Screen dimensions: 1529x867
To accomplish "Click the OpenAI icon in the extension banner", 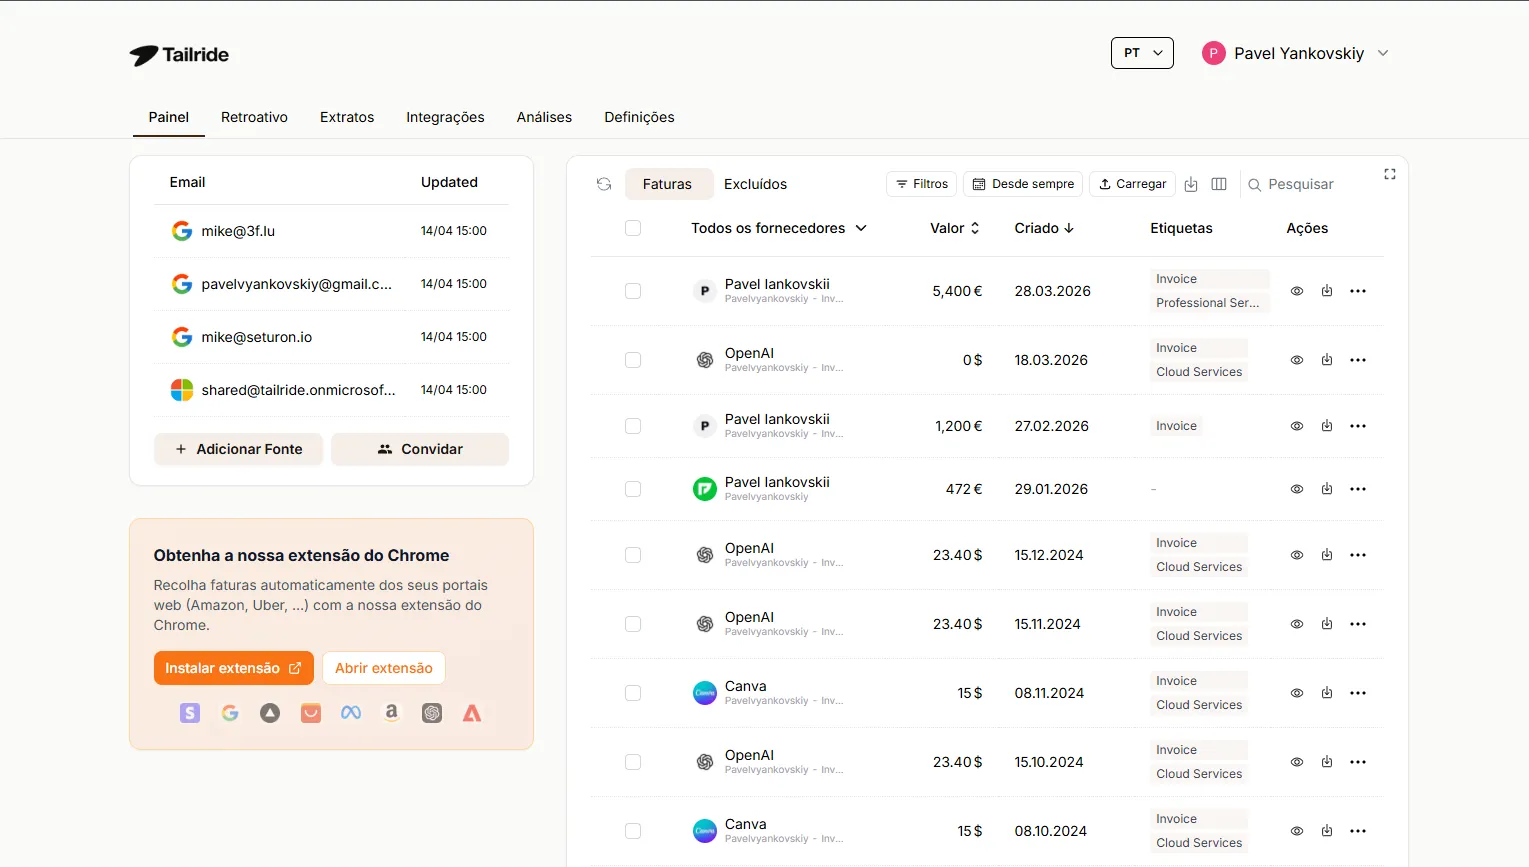I will (x=432, y=713).
